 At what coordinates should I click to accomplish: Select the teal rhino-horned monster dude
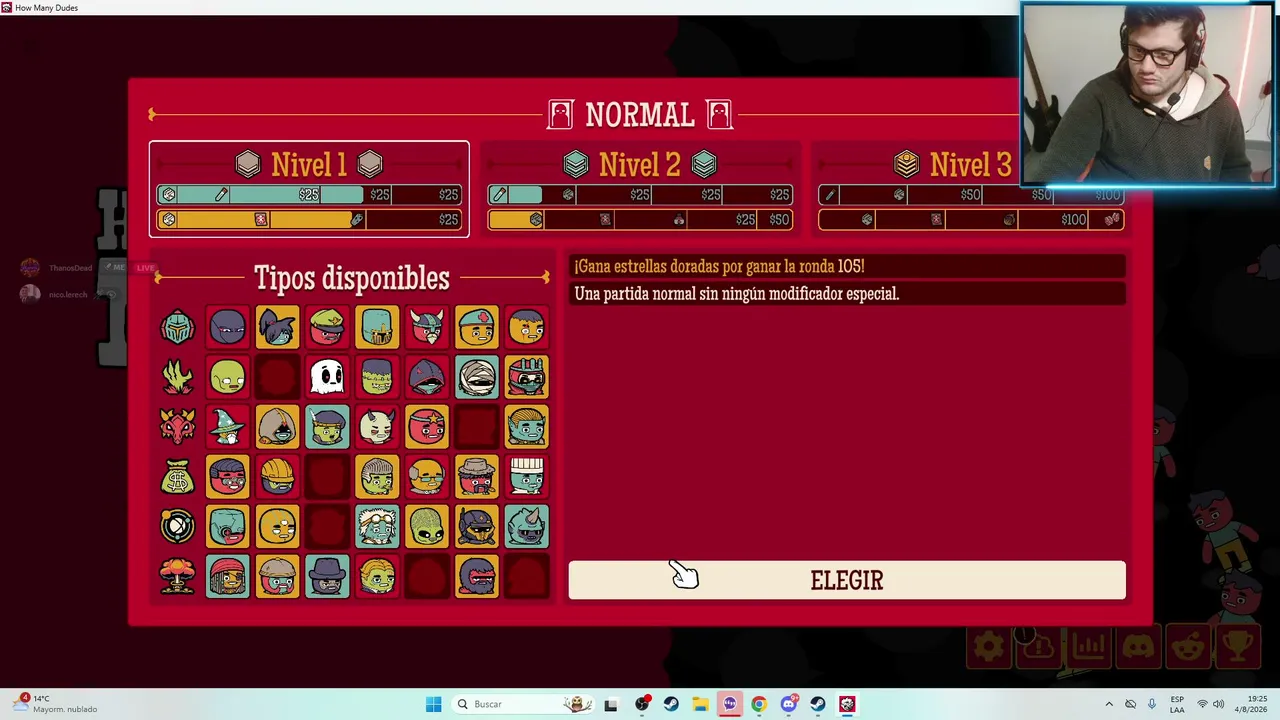coord(527,527)
